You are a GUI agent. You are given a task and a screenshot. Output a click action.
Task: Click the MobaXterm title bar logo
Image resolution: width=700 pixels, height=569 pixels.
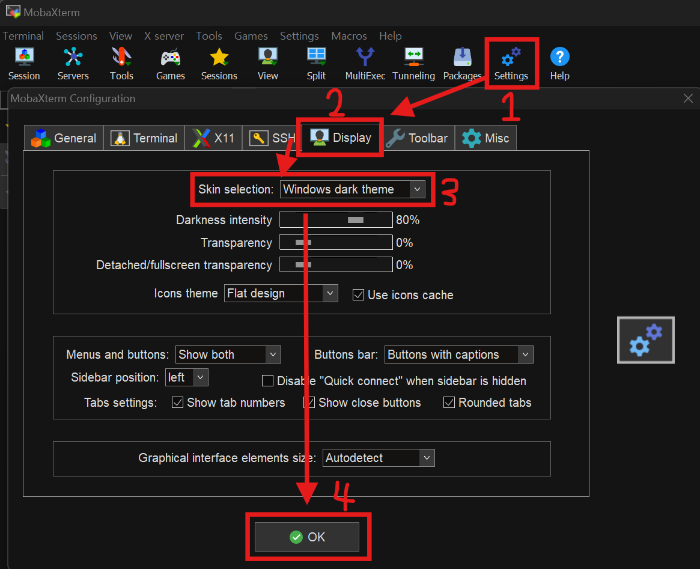[13, 12]
